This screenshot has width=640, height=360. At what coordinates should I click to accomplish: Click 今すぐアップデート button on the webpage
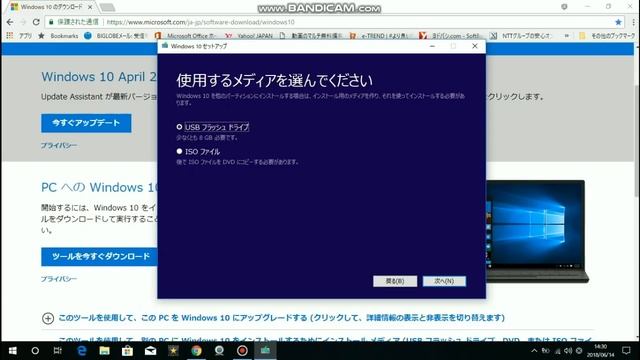pyautogui.click(x=86, y=123)
